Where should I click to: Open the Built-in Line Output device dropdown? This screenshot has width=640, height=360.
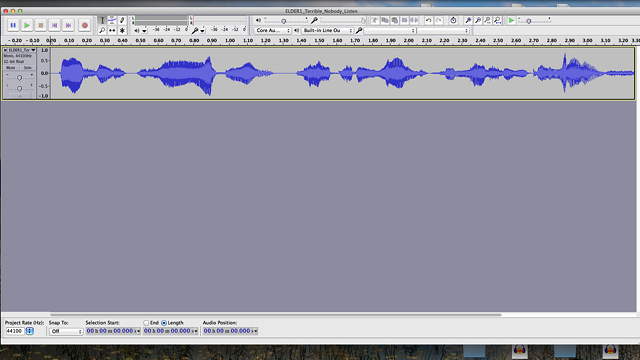pyautogui.click(x=327, y=31)
